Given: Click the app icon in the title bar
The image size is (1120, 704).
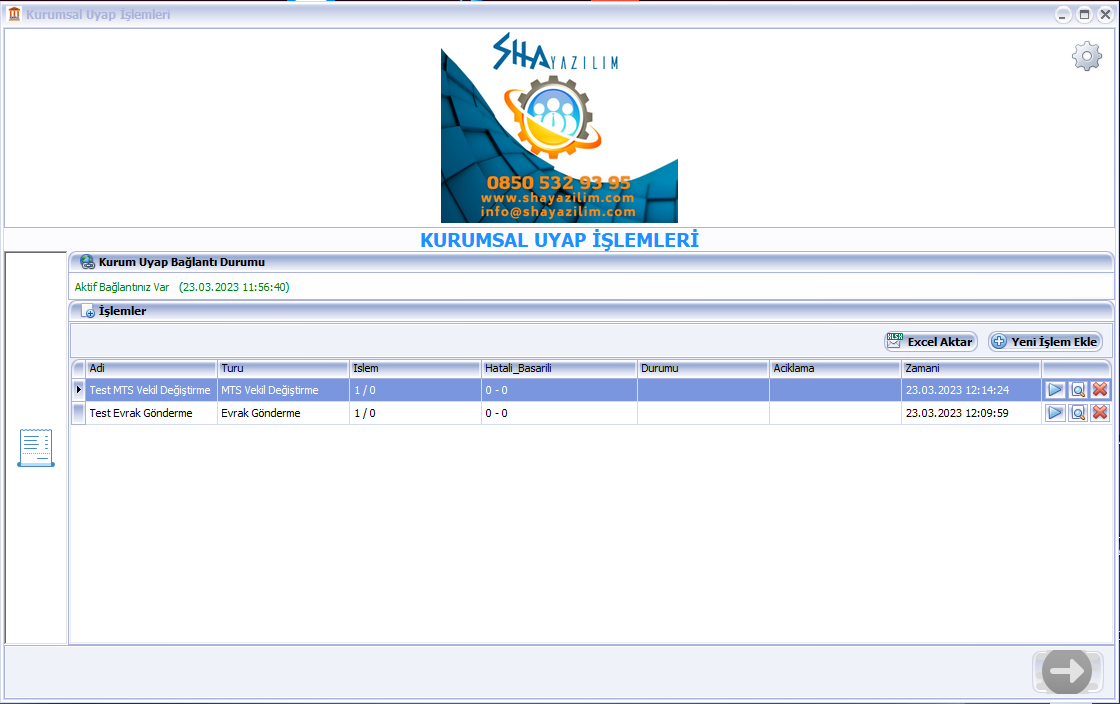Looking at the screenshot, I should 14,14.
